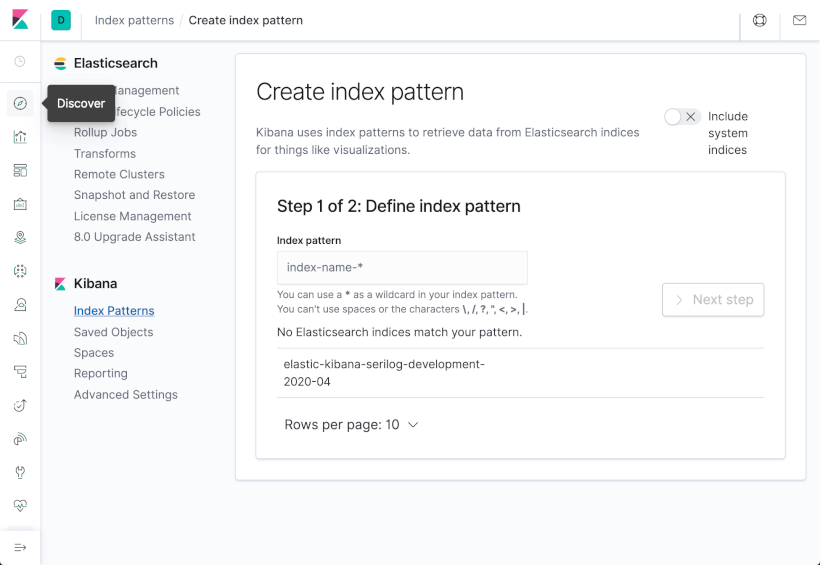Screen dimensions: 820x565
Task: Focus the Index pattern input field
Action: [x=402, y=268]
